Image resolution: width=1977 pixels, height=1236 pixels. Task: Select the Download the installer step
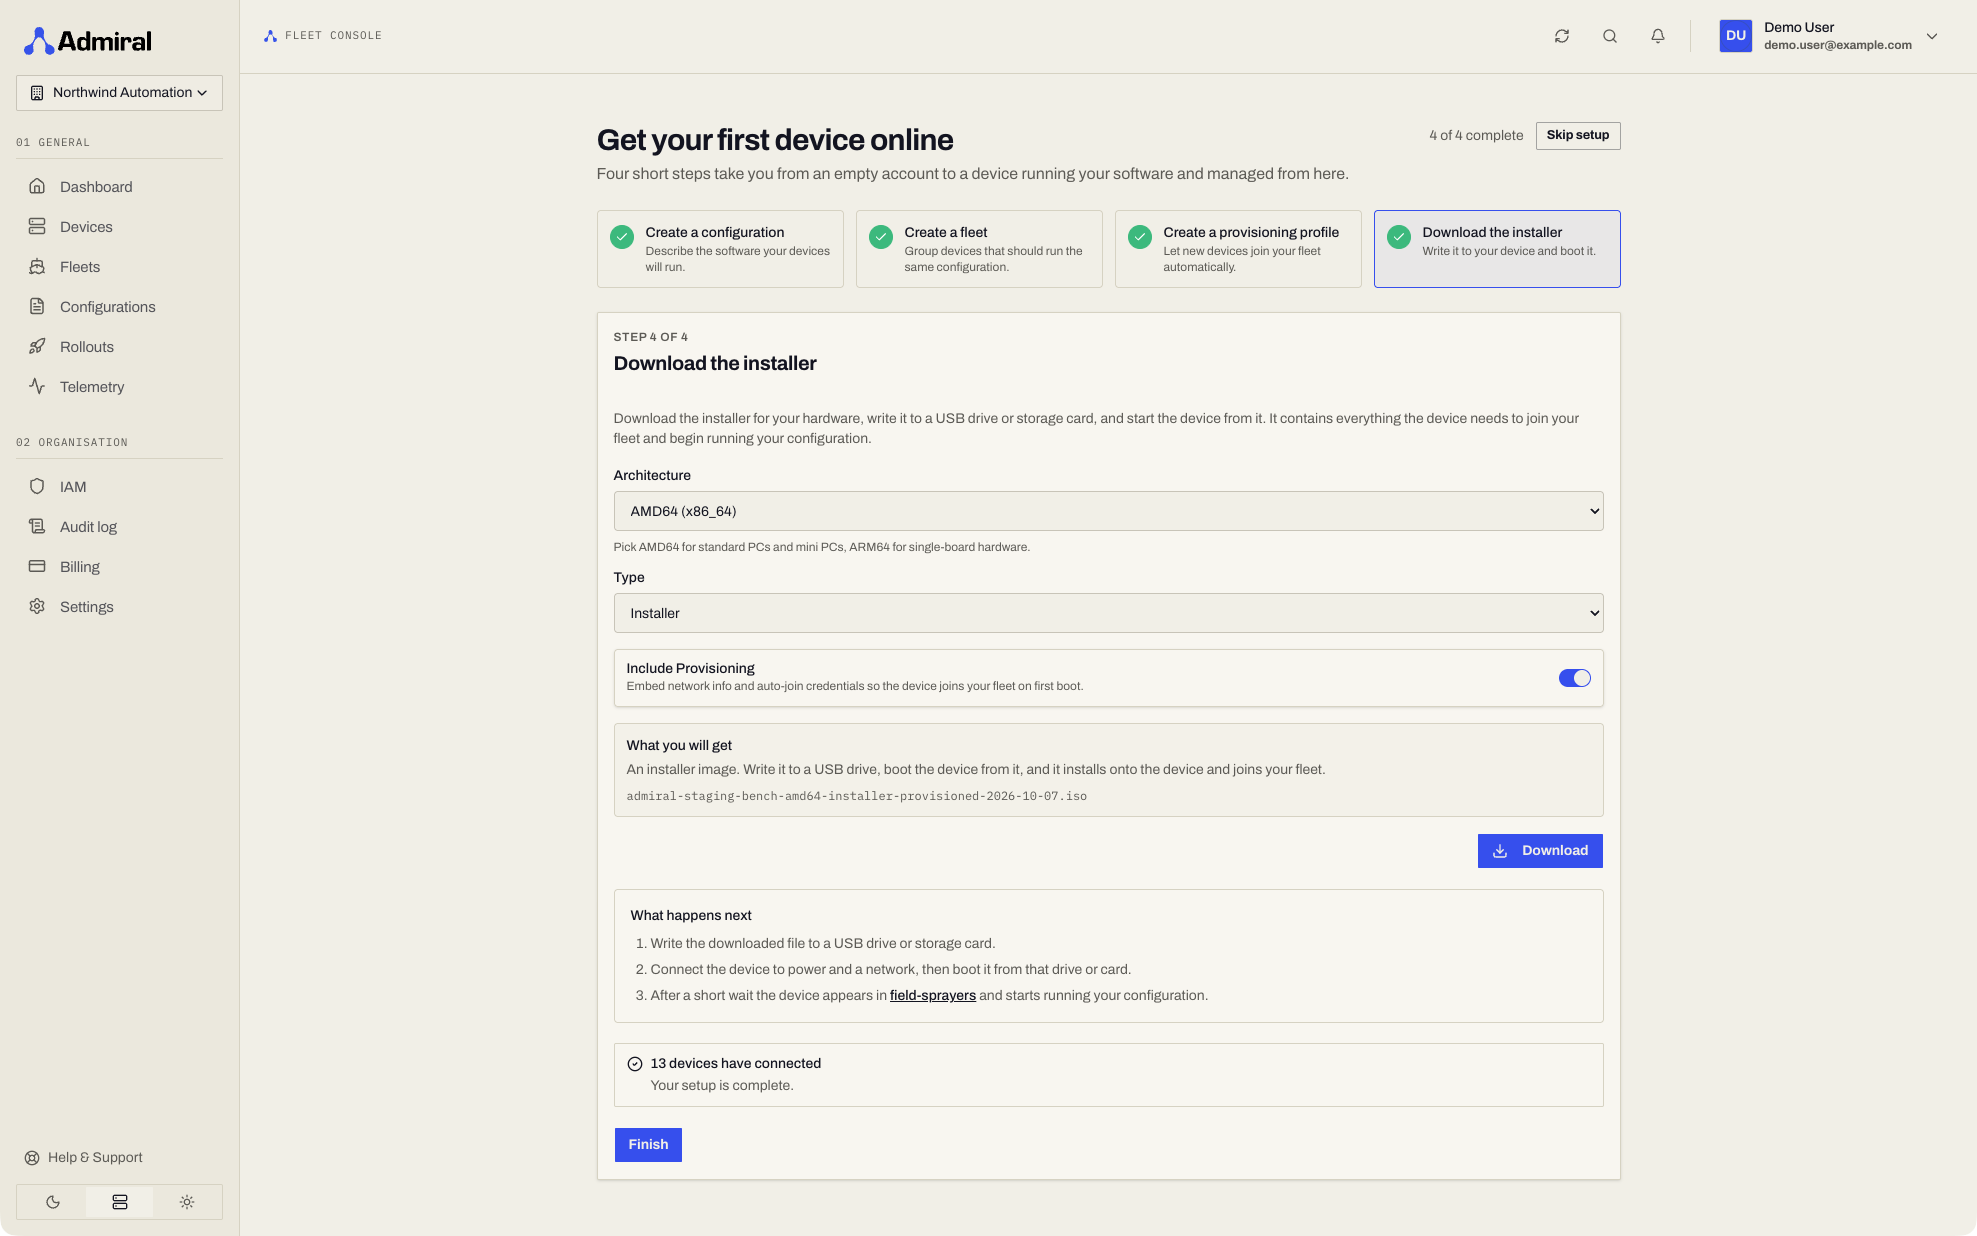[1497, 249]
